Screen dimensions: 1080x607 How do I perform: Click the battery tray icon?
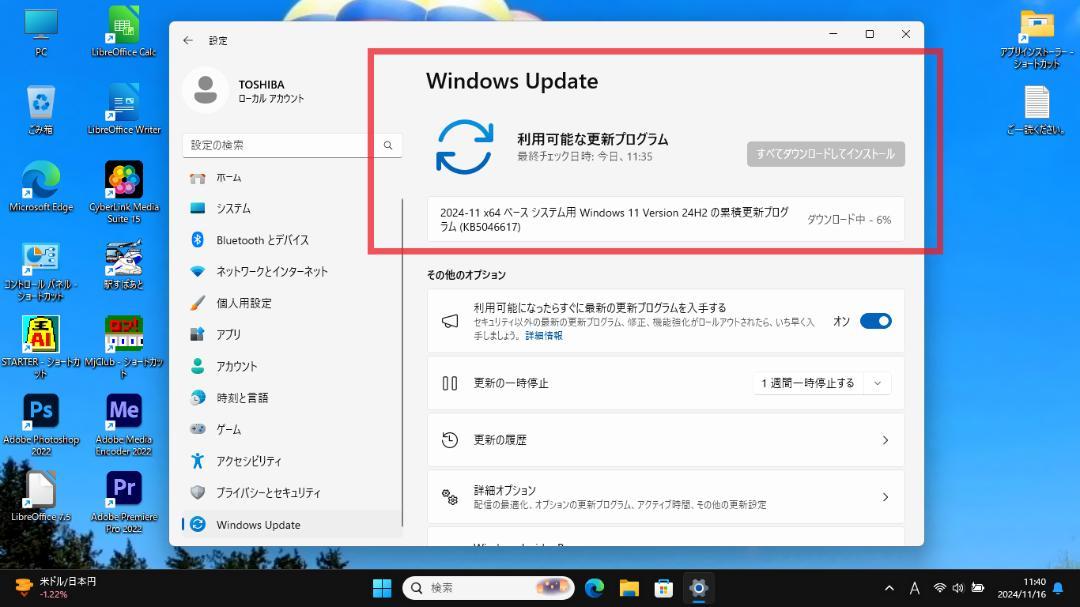pos(977,588)
